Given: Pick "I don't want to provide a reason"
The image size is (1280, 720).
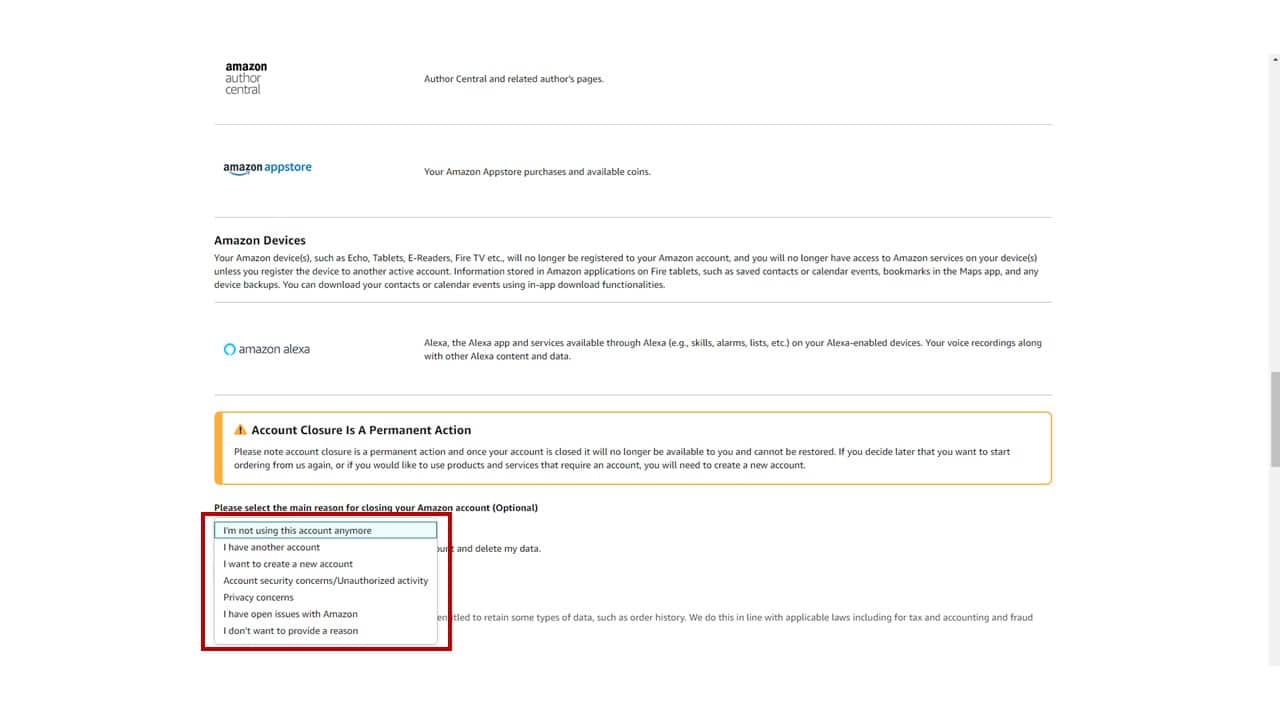Looking at the screenshot, I should (326, 631).
